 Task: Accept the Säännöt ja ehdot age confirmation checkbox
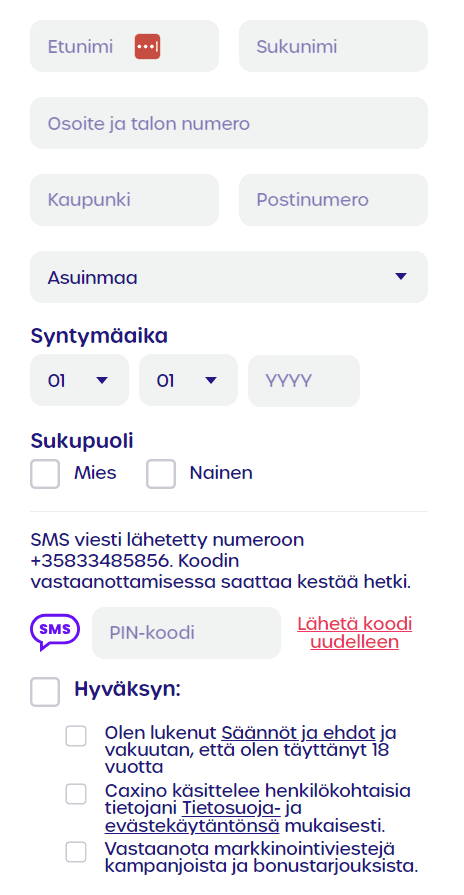coord(76,736)
